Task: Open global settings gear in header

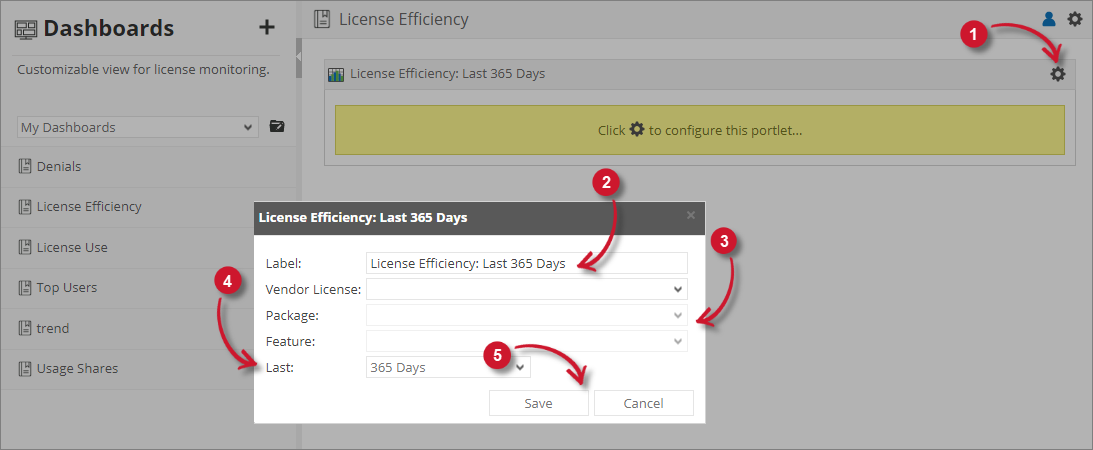Action: pos(1075,20)
